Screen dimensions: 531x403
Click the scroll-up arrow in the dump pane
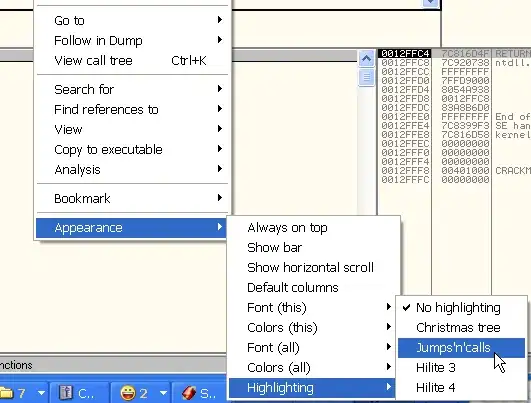pos(366,59)
